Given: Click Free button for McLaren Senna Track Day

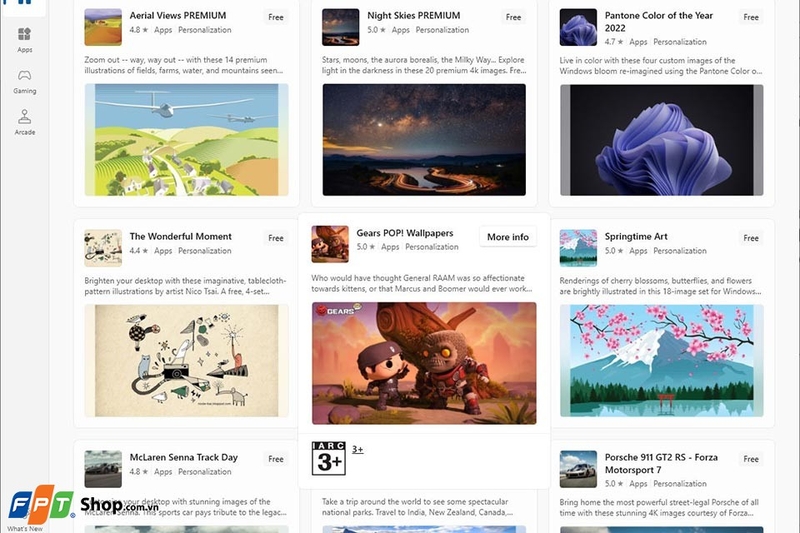Looking at the screenshot, I should [x=276, y=459].
